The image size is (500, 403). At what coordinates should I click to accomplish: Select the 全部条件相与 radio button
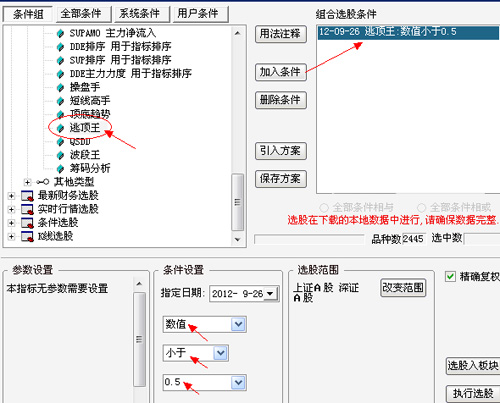[x=324, y=208]
